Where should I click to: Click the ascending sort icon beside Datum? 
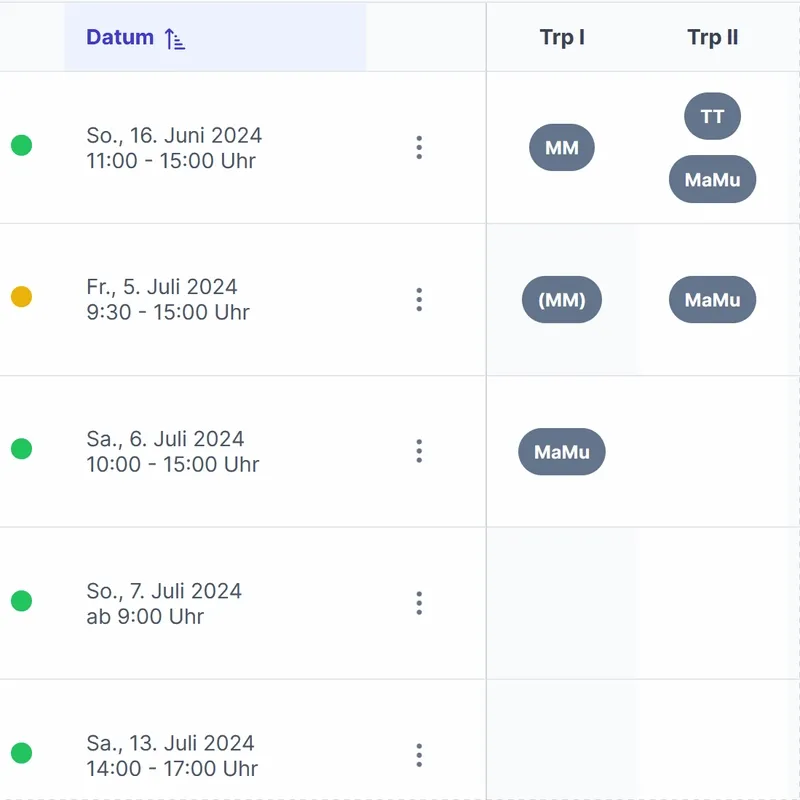tap(175, 39)
